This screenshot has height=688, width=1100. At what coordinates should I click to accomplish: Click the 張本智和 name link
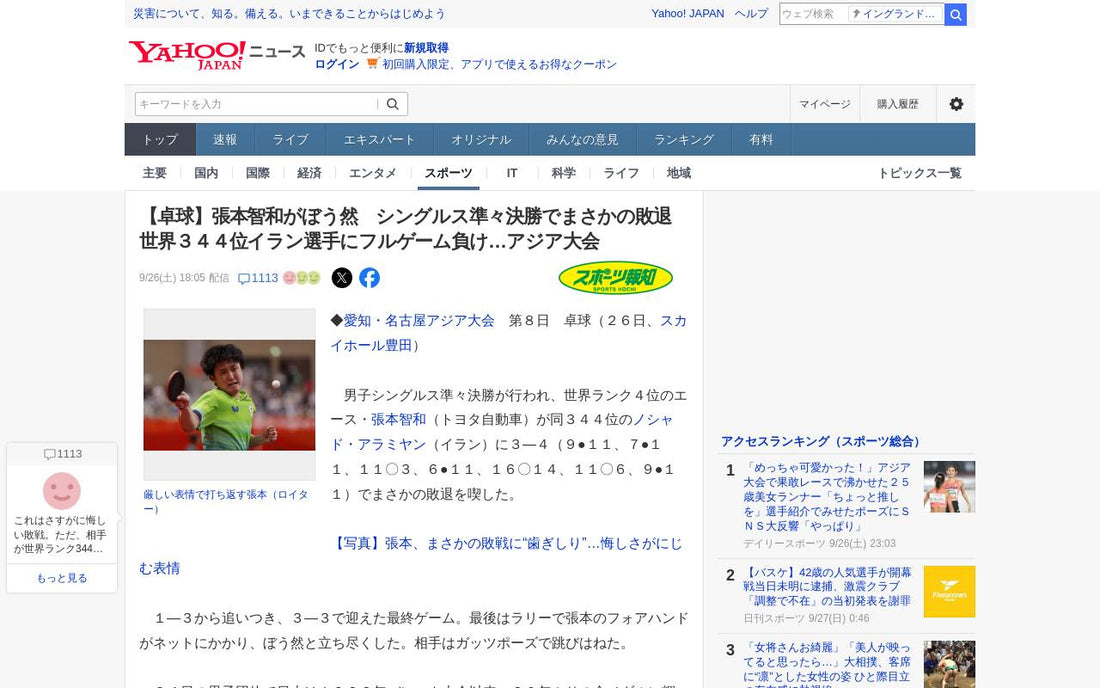click(398, 419)
